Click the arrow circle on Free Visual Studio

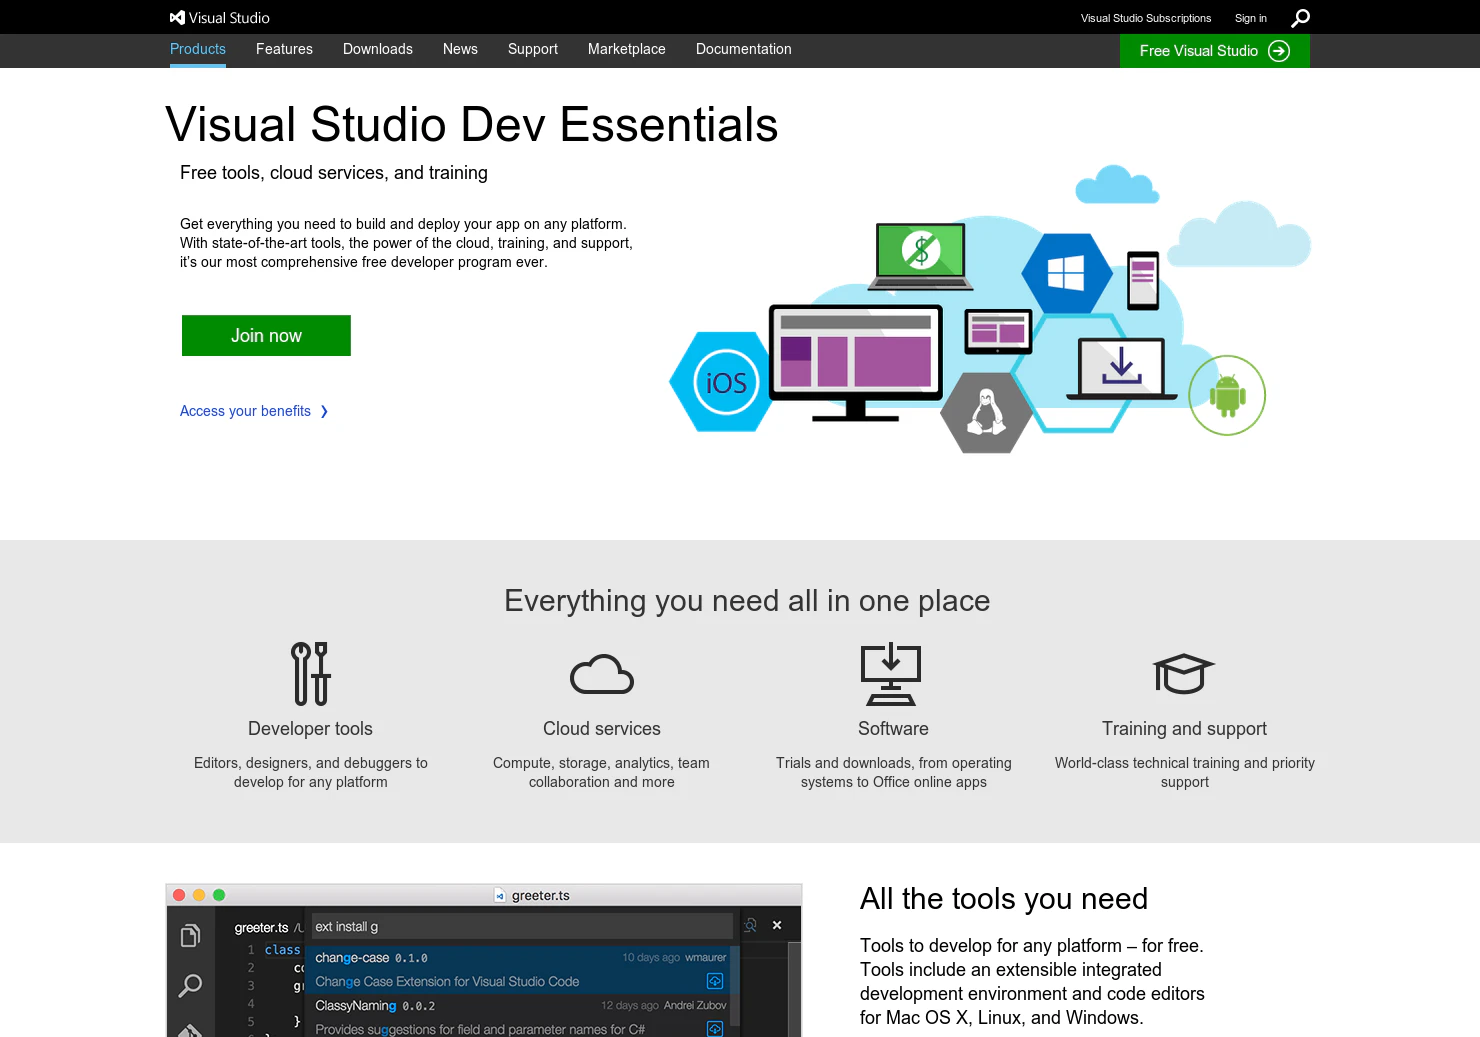point(1279,51)
